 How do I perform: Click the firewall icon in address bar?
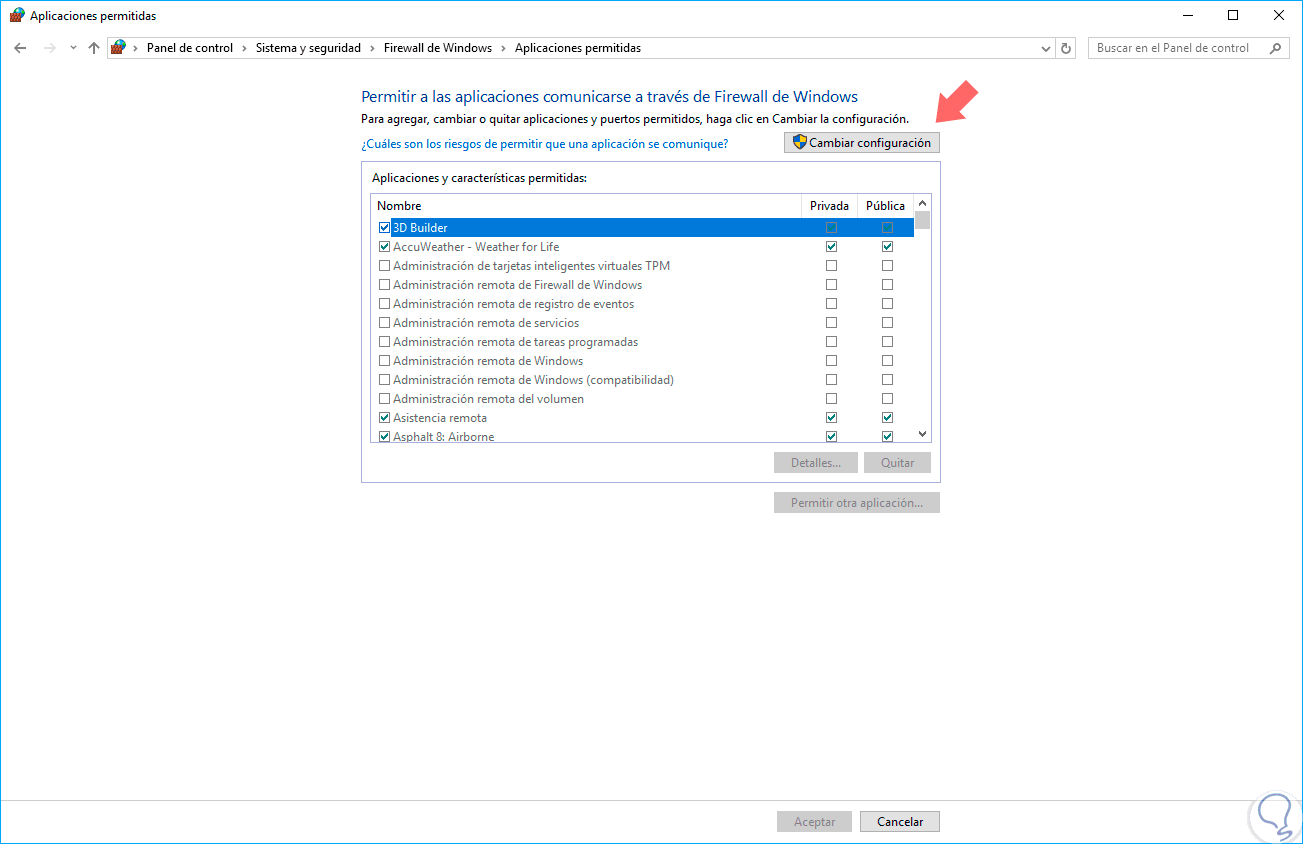tap(119, 48)
